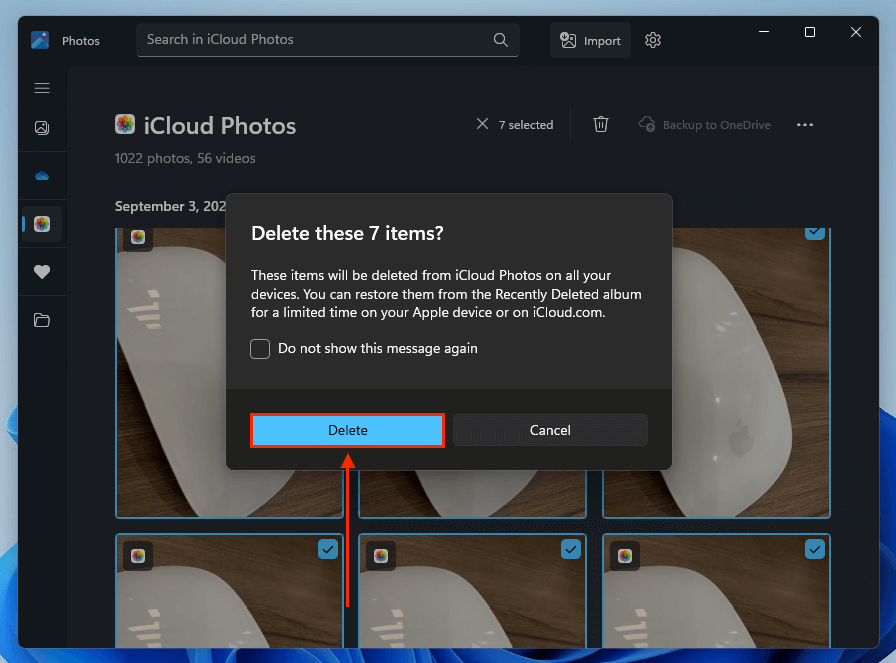Click the Photos app logo icon
The image size is (896, 663).
click(x=40, y=40)
